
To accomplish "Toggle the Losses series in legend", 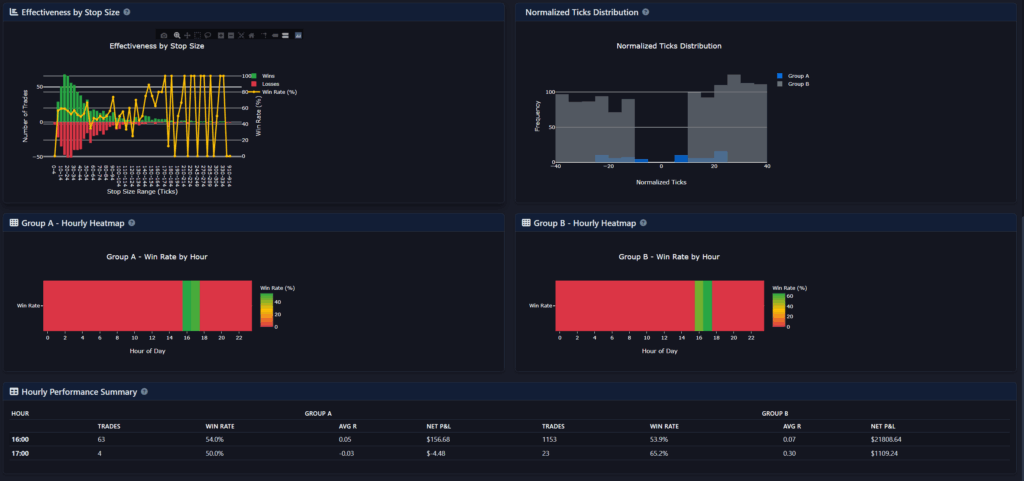I will pyautogui.click(x=270, y=84).
